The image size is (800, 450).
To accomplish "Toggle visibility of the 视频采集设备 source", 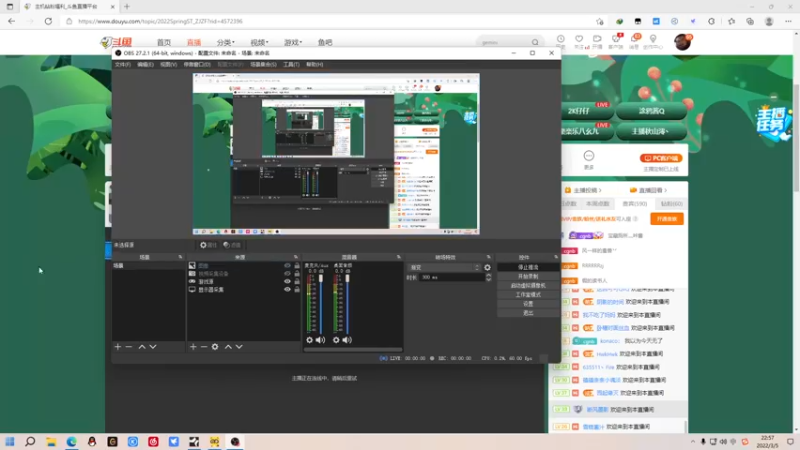I will (287, 273).
